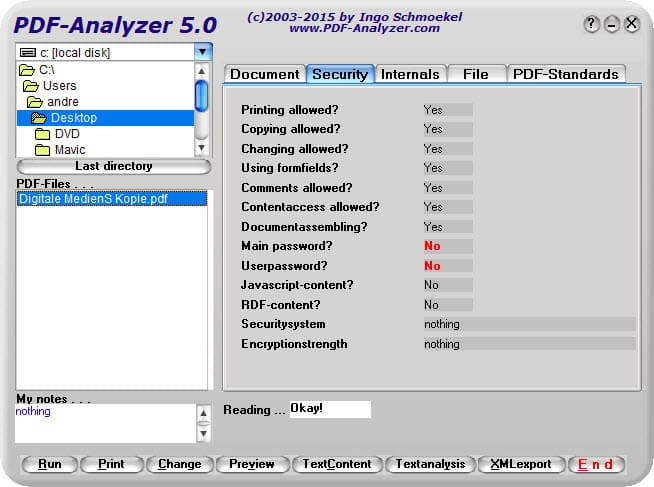Click the folder list scrollbar thumb
654x487 pixels.
[201, 96]
